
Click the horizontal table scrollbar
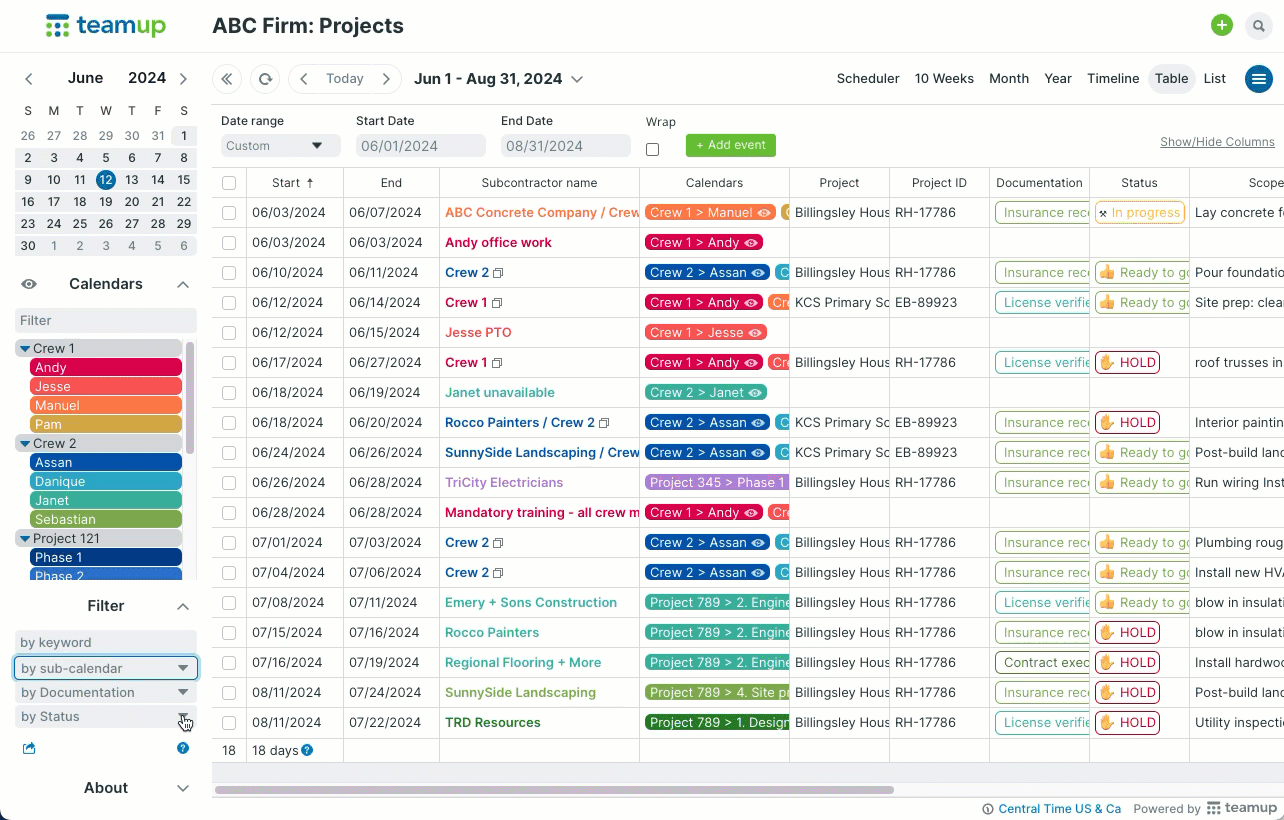tap(554, 790)
